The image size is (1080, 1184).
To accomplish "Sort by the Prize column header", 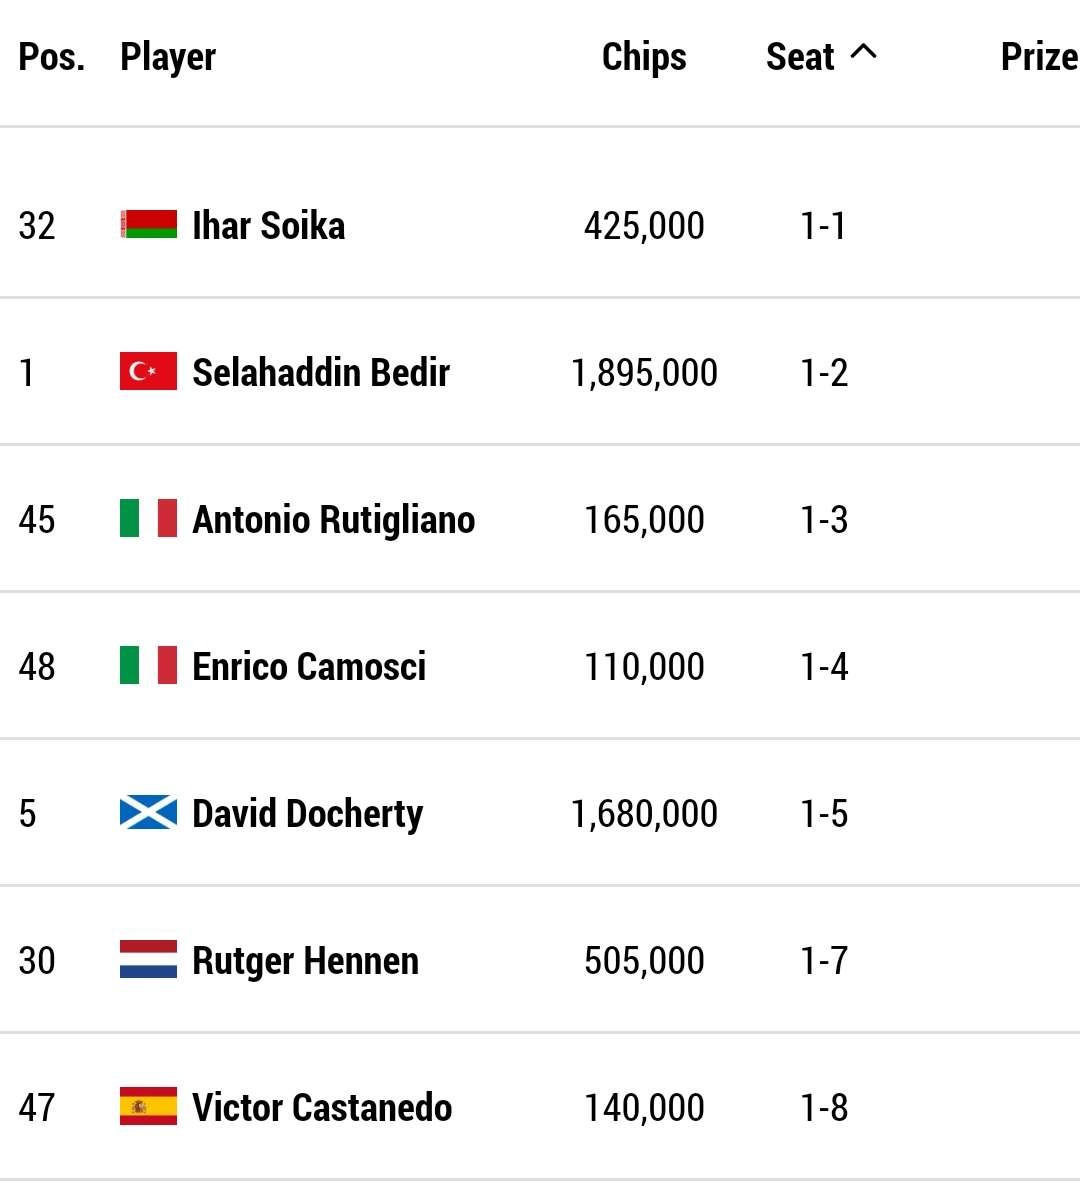I will click(x=1039, y=57).
